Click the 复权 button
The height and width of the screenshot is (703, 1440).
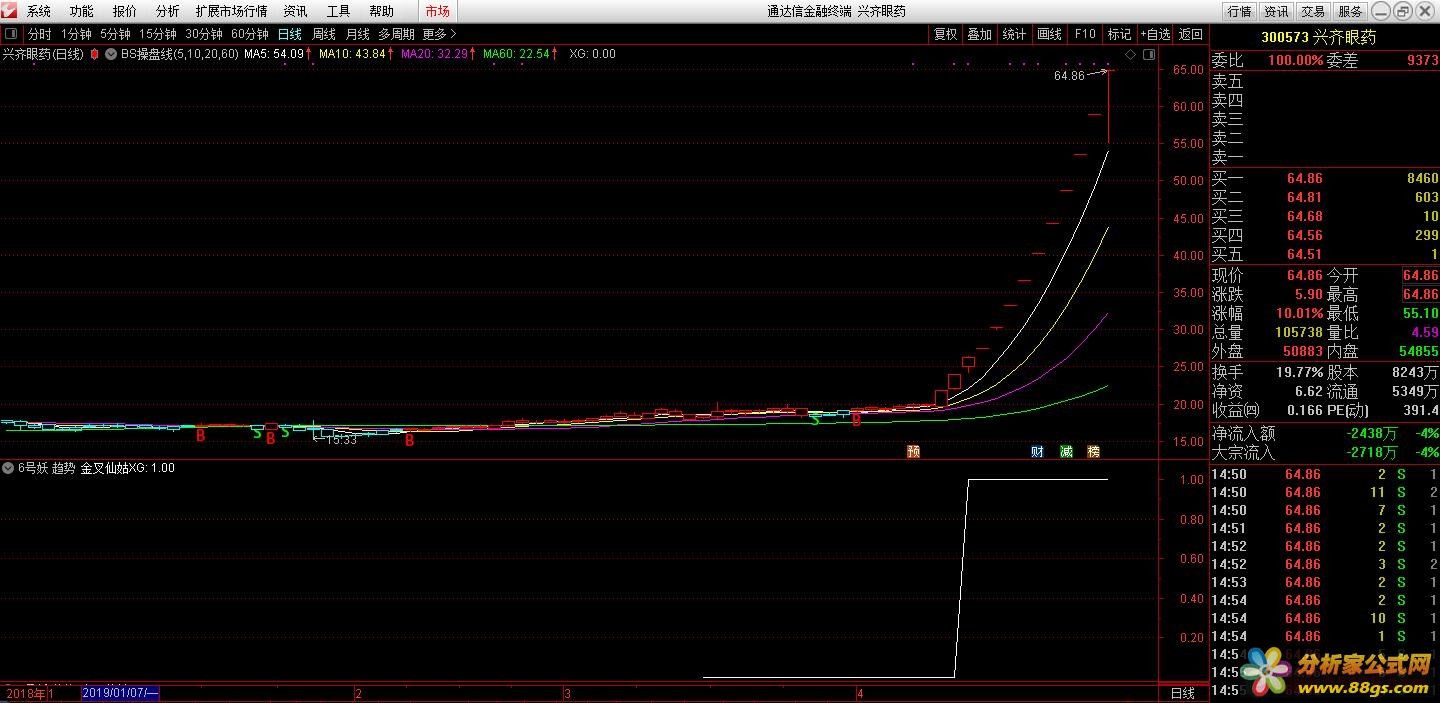click(x=945, y=34)
